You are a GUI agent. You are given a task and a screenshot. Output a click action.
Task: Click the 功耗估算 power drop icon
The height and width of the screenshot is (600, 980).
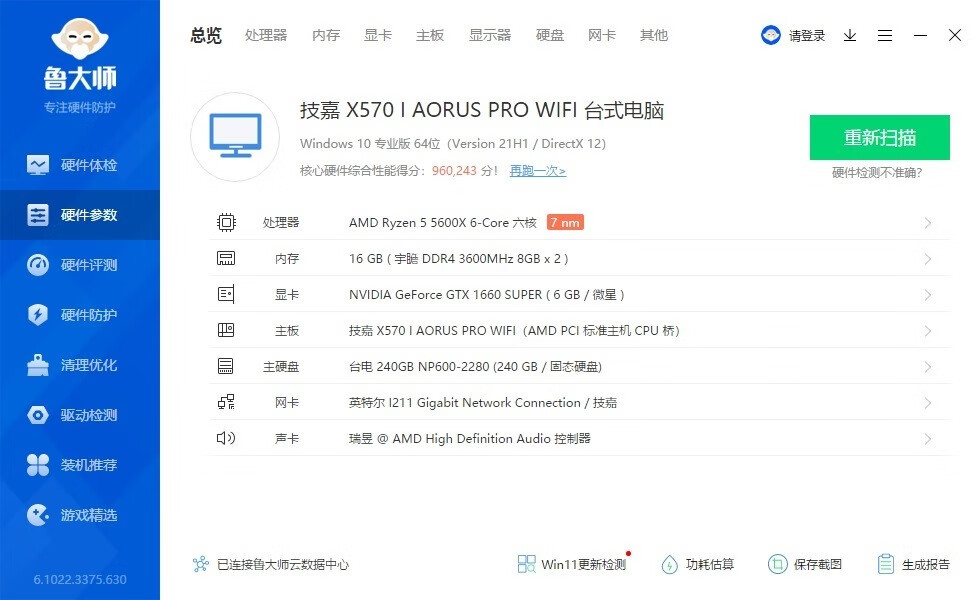[669, 564]
